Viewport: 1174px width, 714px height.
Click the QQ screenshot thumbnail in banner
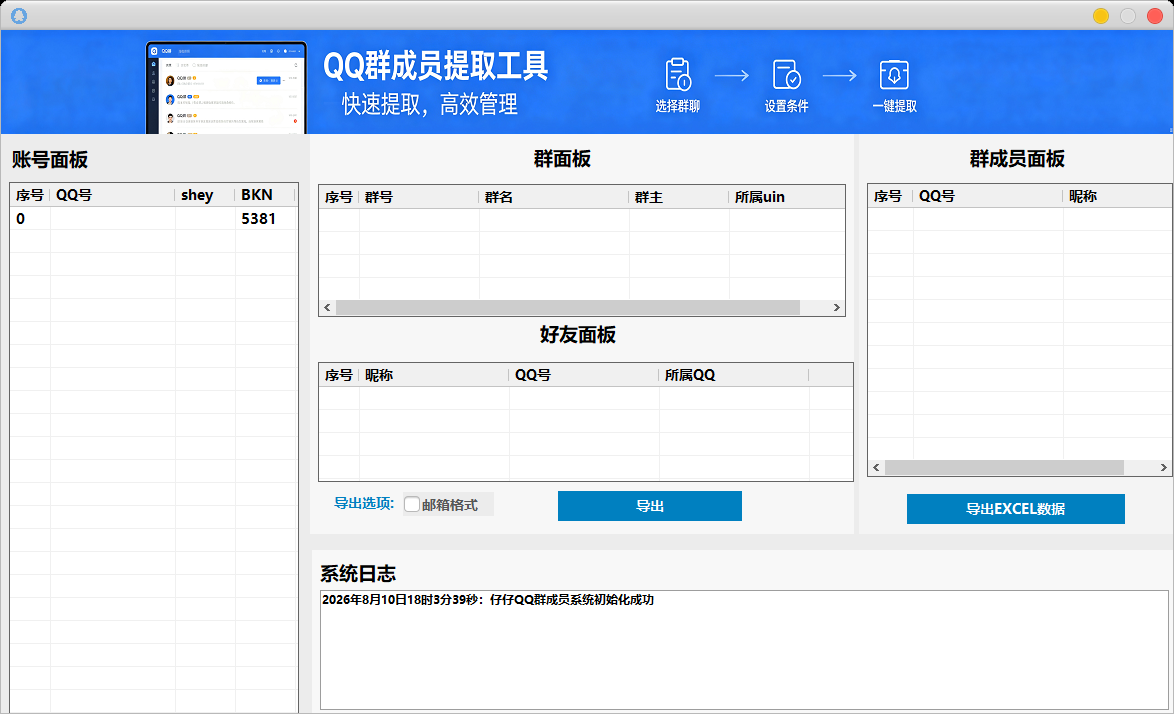[x=226, y=88]
